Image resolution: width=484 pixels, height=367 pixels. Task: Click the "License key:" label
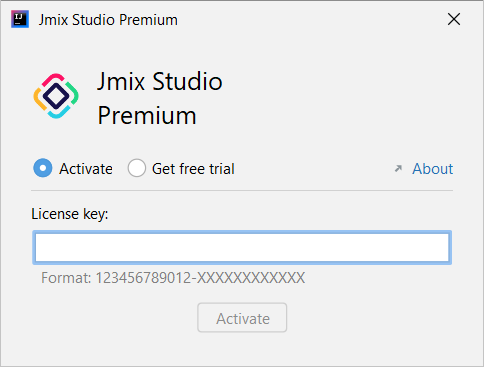pos(70,214)
